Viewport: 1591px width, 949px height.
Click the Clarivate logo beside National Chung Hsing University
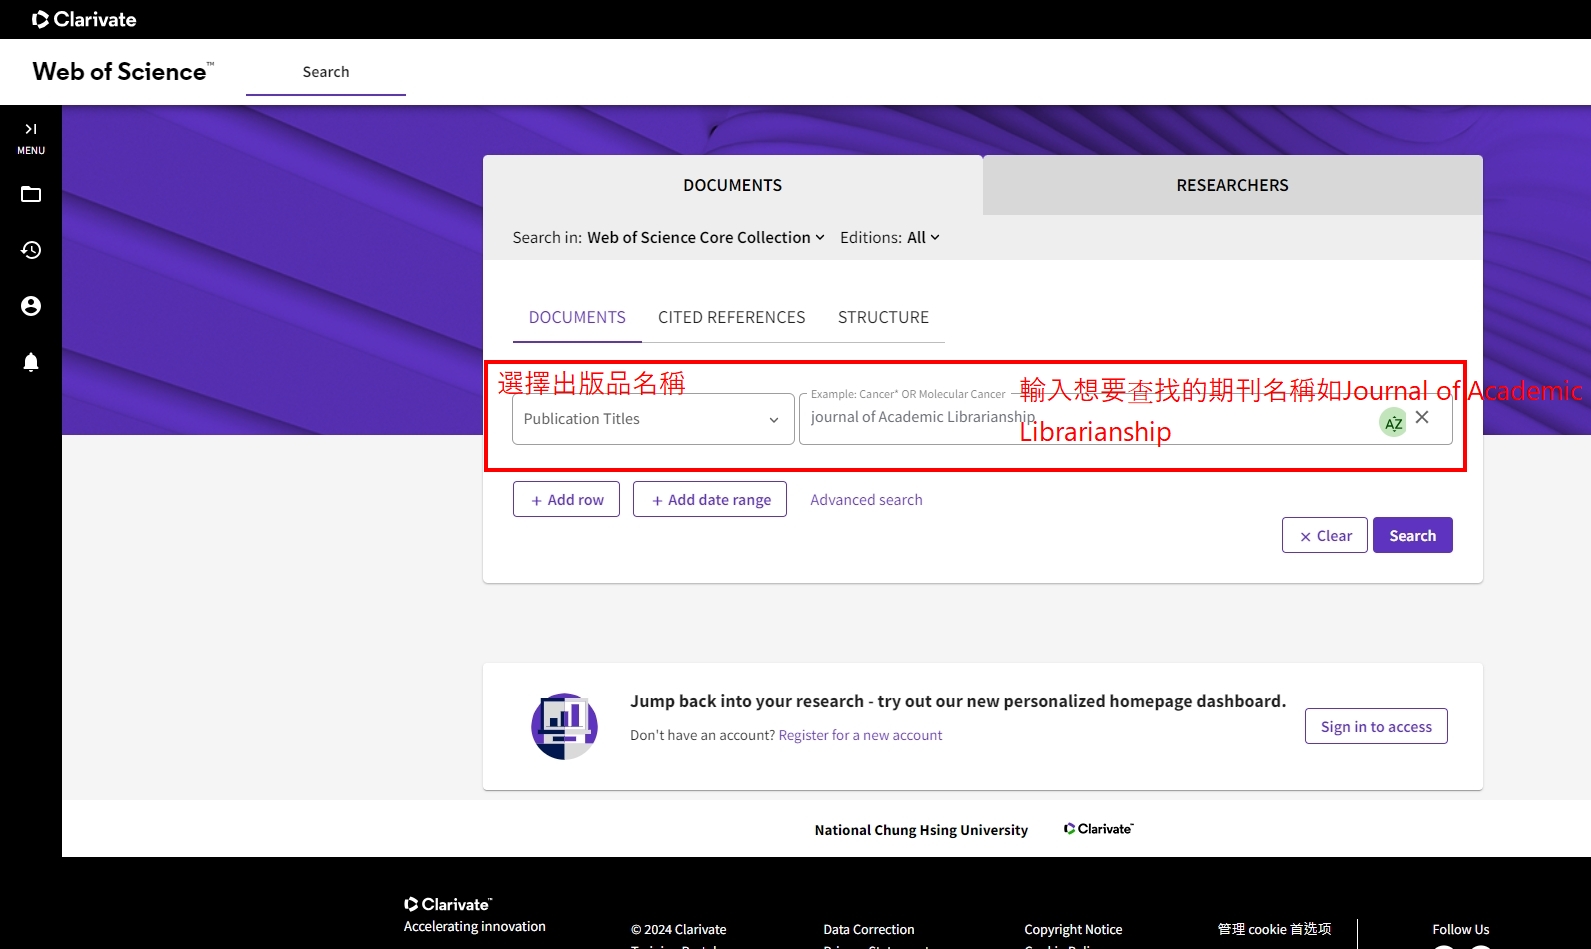(x=1098, y=829)
